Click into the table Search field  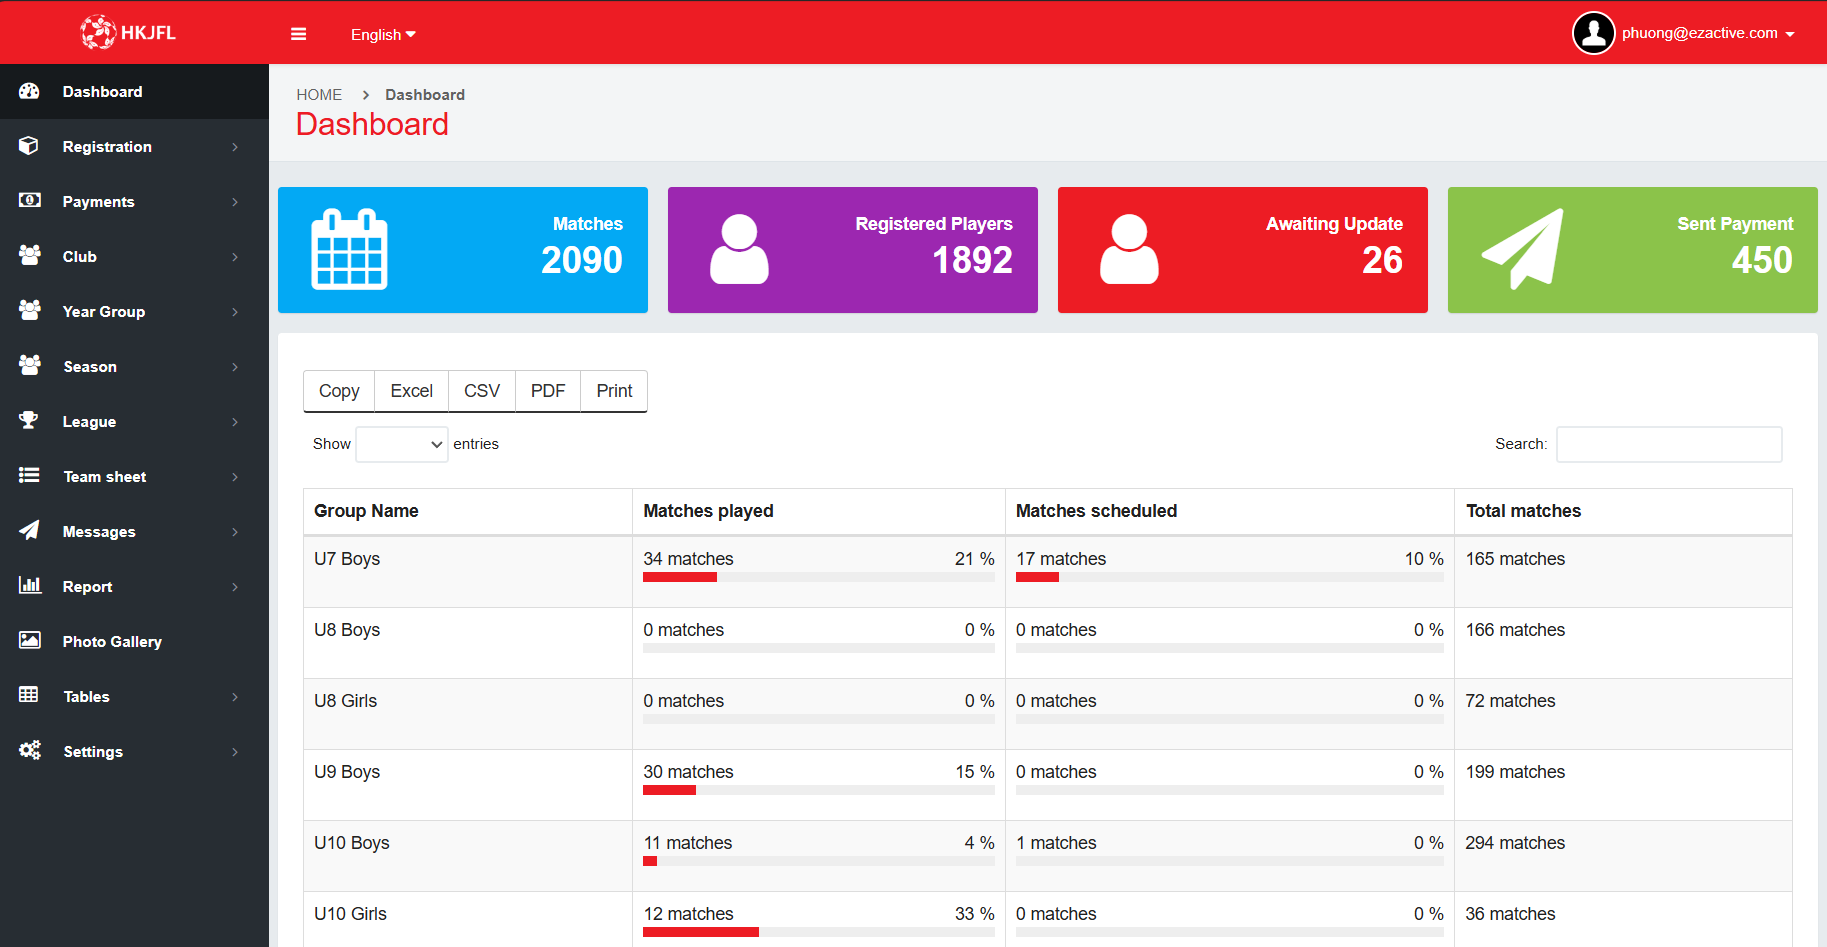click(1668, 444)
